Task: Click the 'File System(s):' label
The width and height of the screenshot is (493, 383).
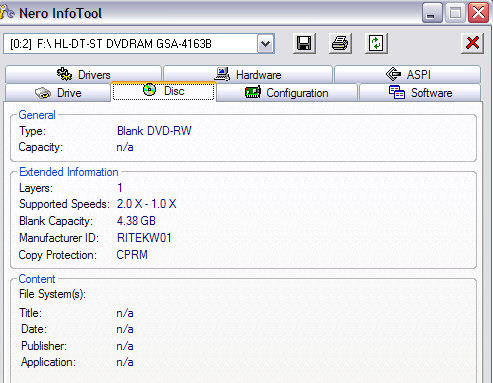Action: point(52,294)
